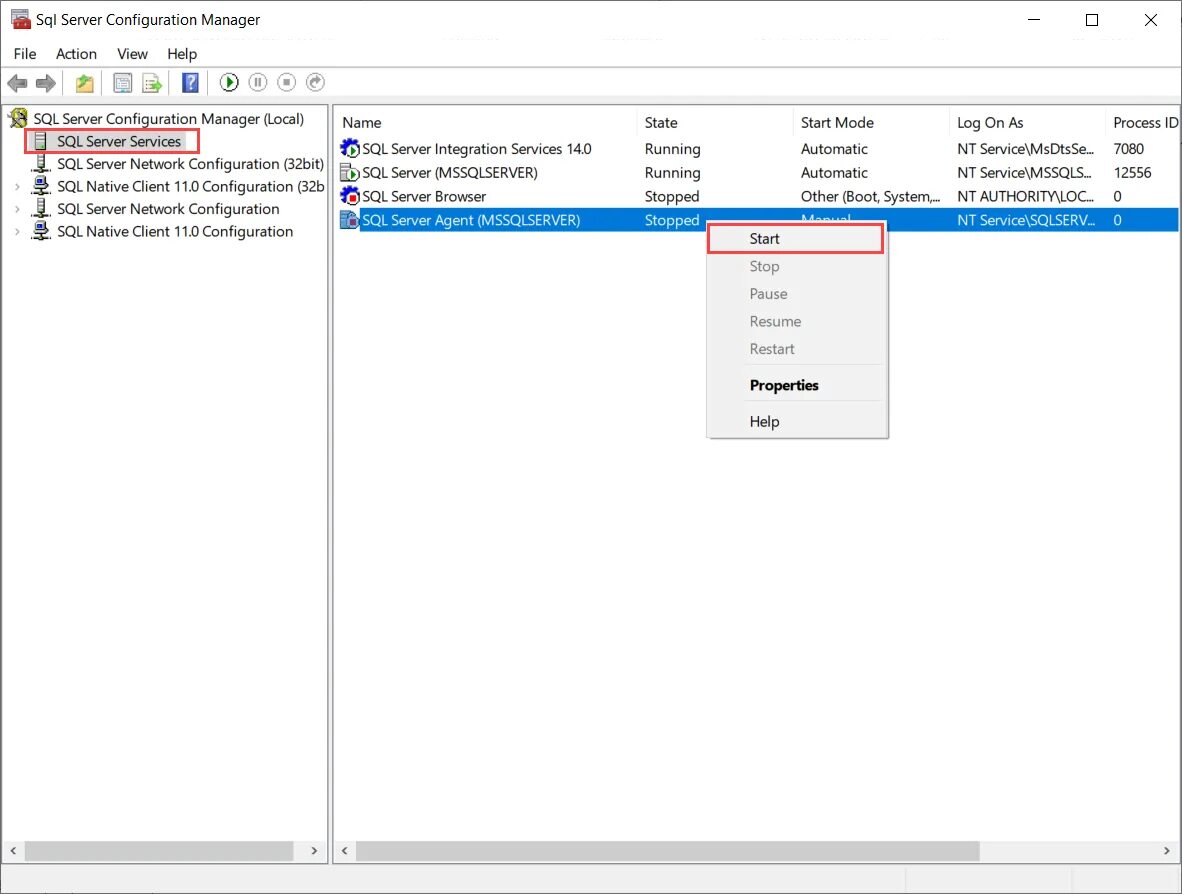Select SQL Server Network Configuration tree item
This screenshot has width=1182, height=894.
pyautogui.click(x=168, y=209)
